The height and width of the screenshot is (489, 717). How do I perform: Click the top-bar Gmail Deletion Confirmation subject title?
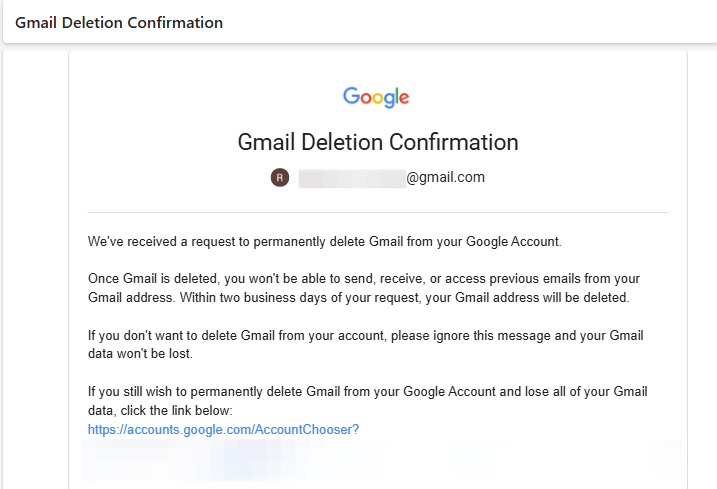click(x=119, y=23)
